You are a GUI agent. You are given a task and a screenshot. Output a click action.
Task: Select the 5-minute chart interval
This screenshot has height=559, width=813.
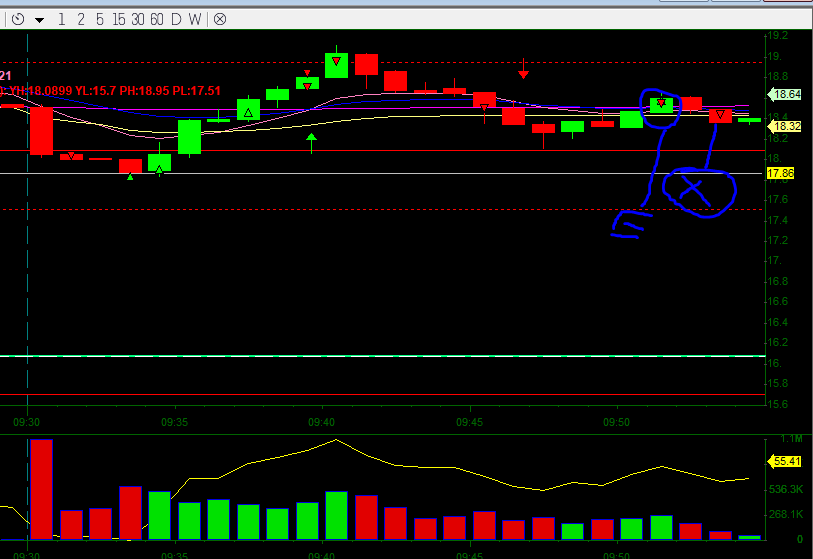(101, 18)
